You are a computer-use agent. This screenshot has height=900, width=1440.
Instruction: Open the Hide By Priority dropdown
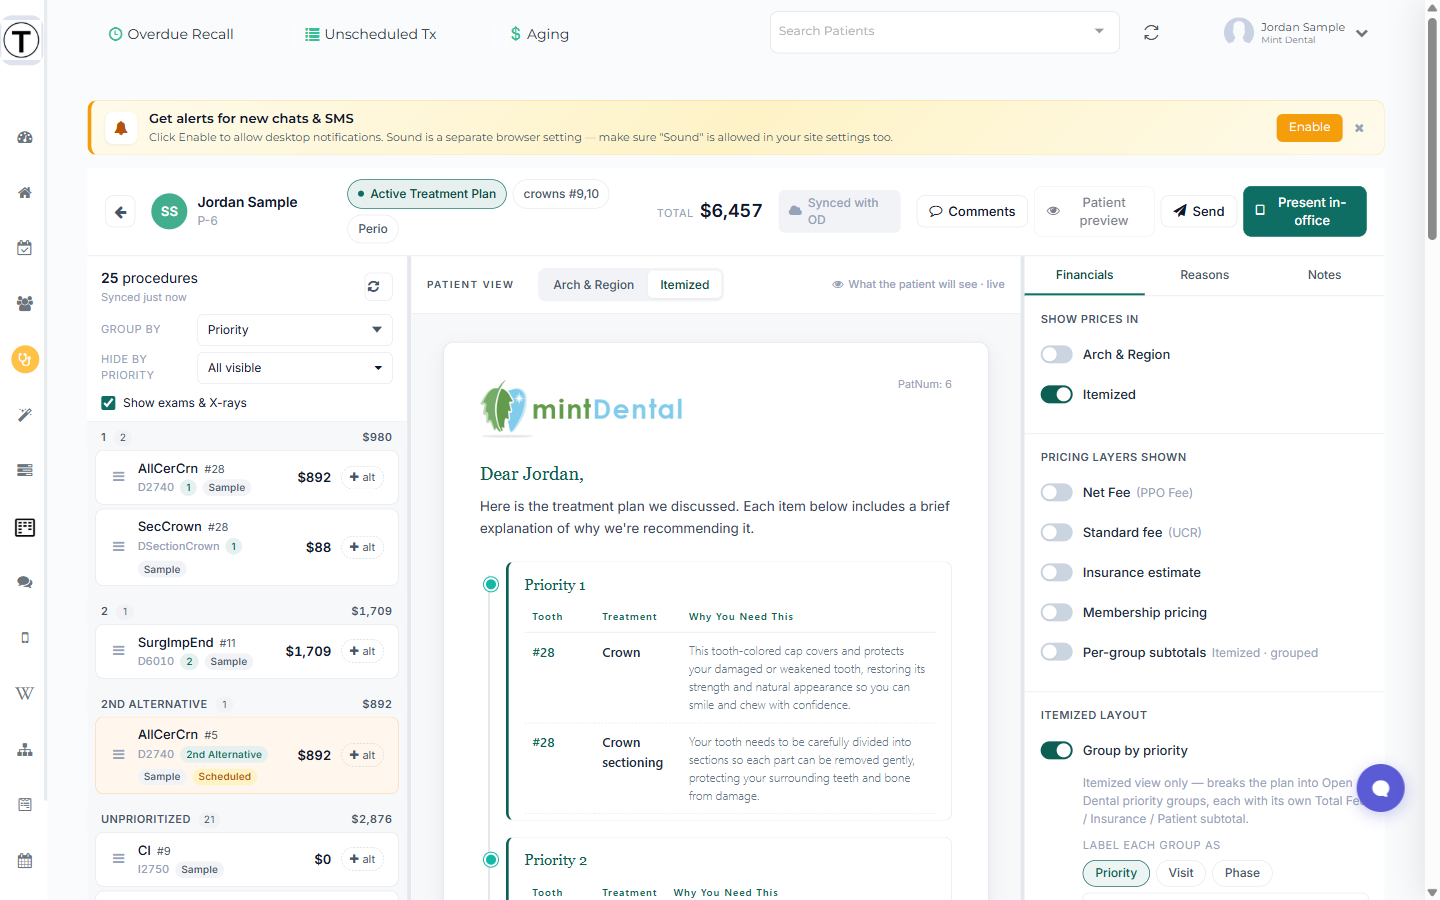click(x=295, y=368)
